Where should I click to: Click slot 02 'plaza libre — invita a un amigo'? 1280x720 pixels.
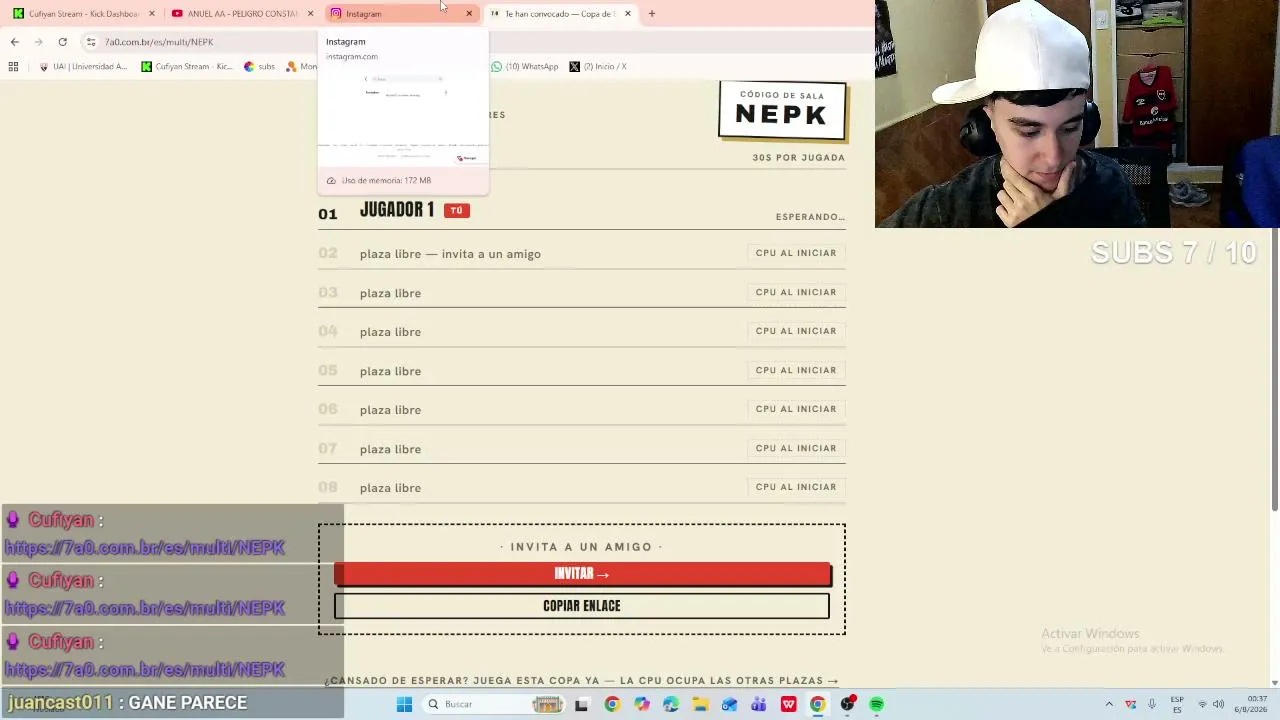point(582,254)
